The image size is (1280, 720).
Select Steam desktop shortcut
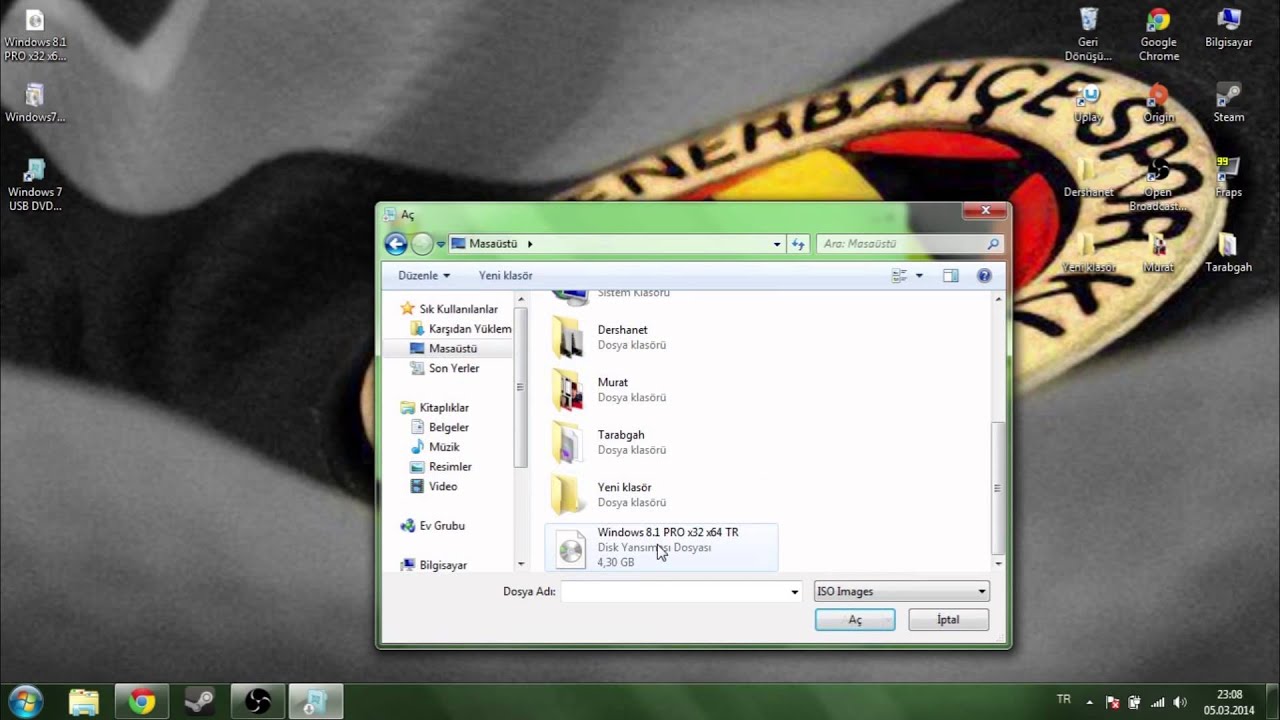tap(1228, 103)
